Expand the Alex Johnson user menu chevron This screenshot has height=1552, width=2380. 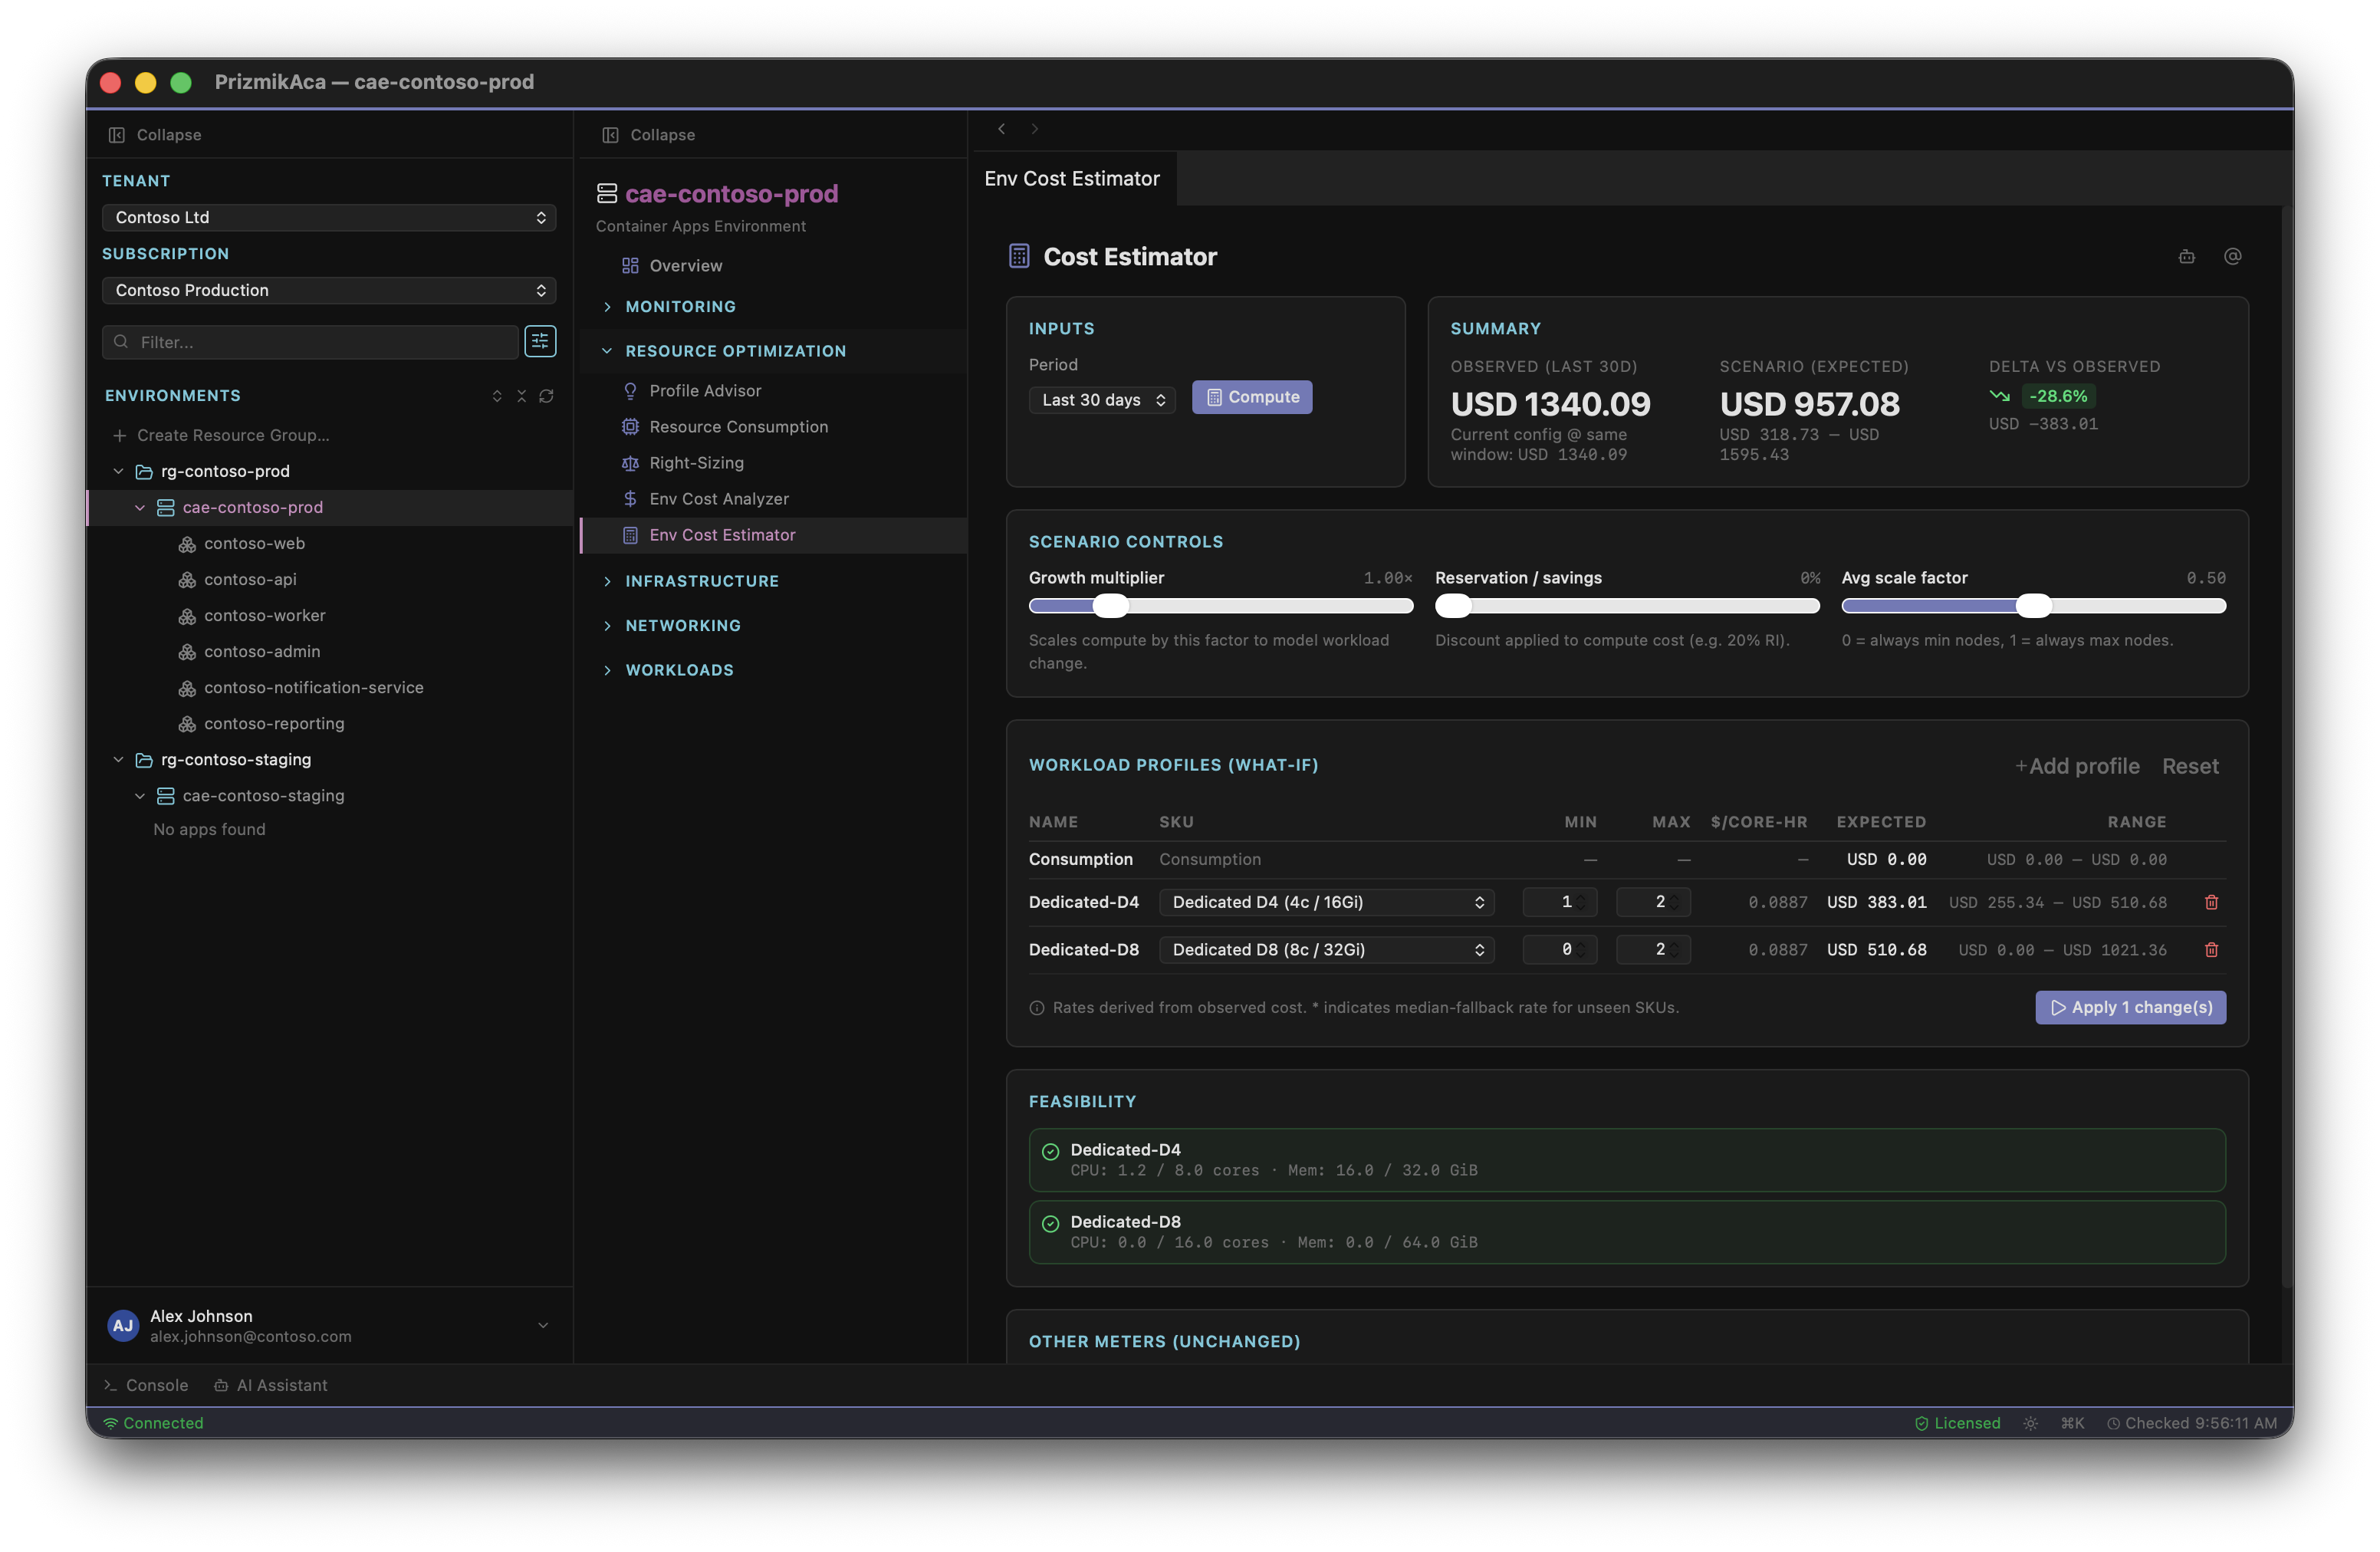[x=543, y=1325]
